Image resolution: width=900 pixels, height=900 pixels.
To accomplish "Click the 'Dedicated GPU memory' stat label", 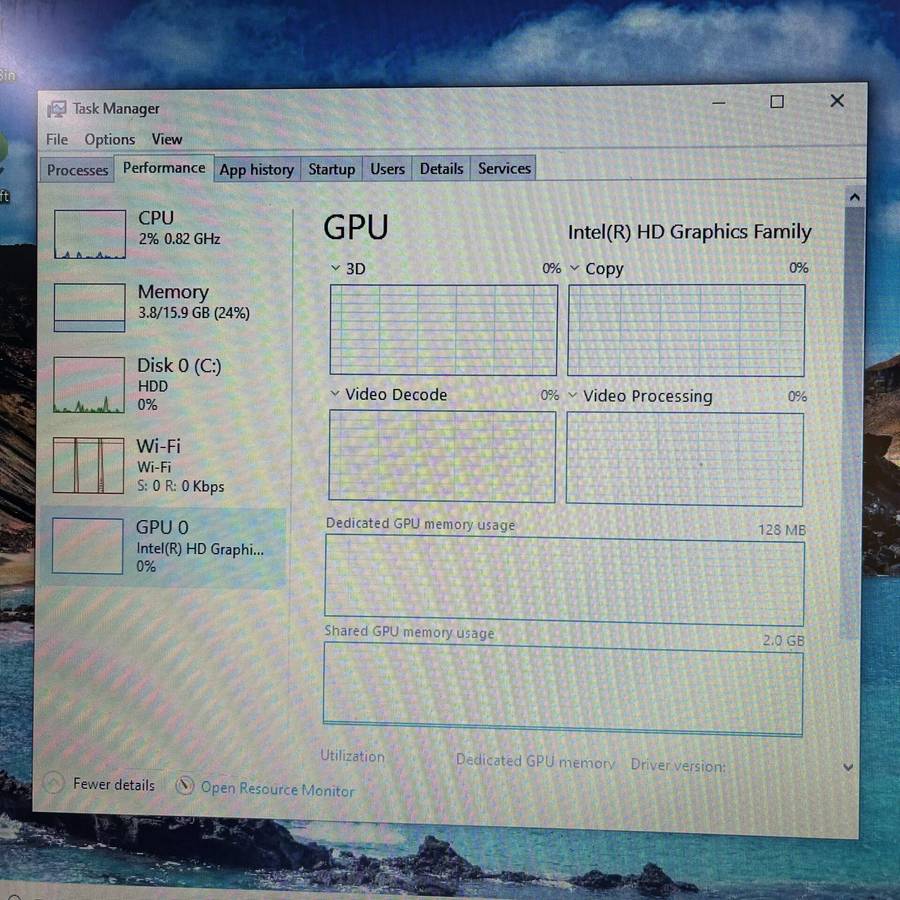I will click(535, 761).
